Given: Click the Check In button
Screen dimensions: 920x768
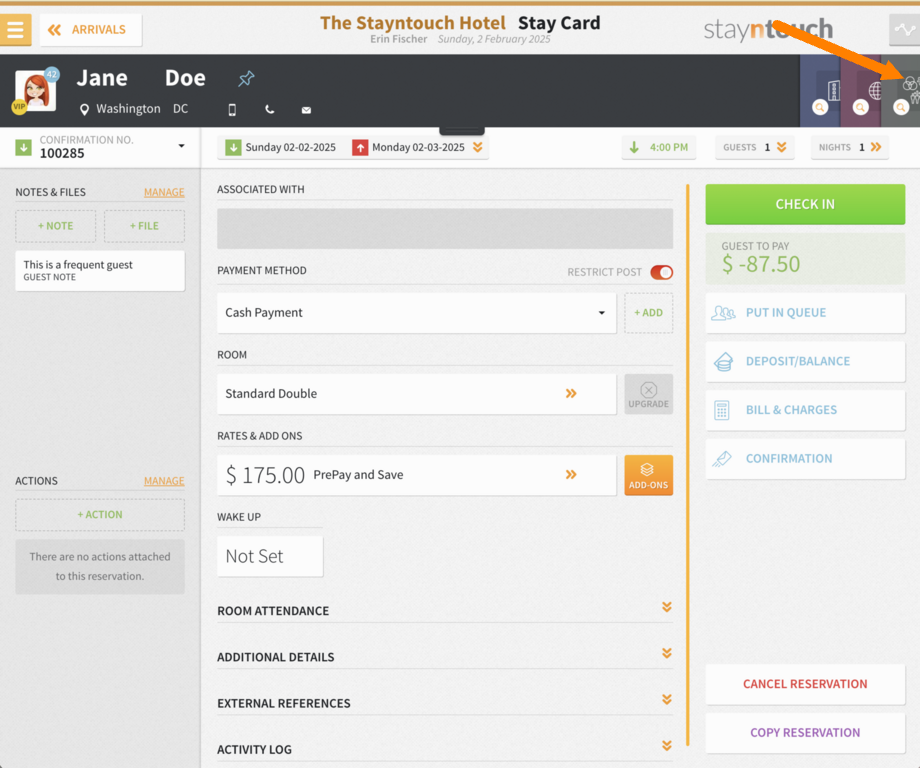Looking at the screenshot, I should click(x=805, y=204).
